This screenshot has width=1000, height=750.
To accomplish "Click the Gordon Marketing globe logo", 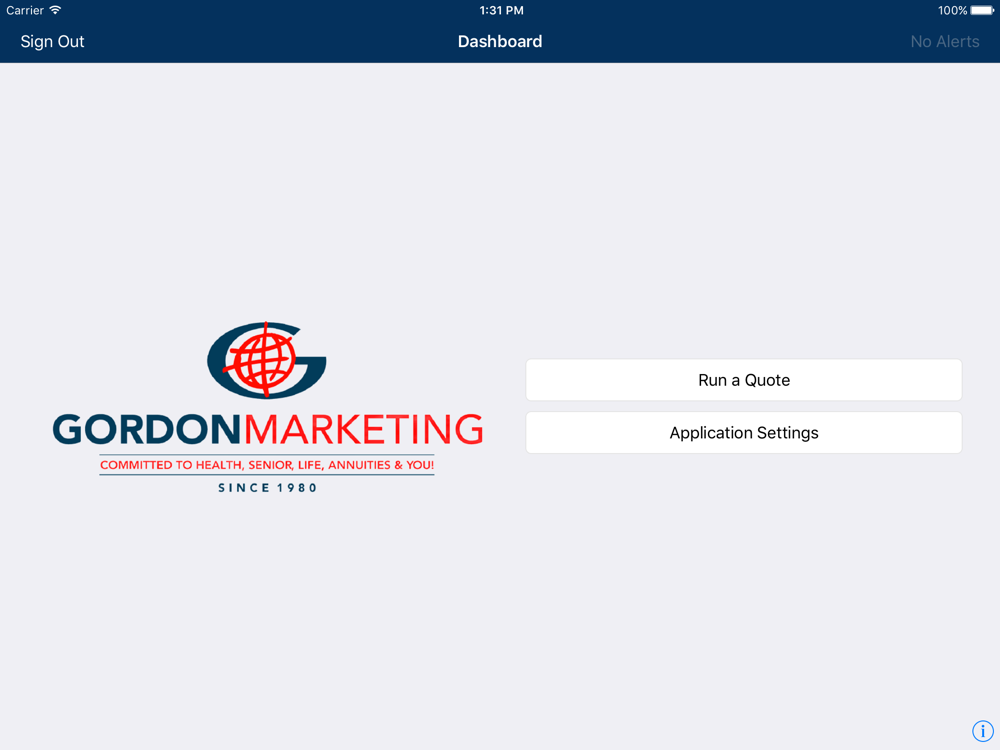I will point(267,360).
